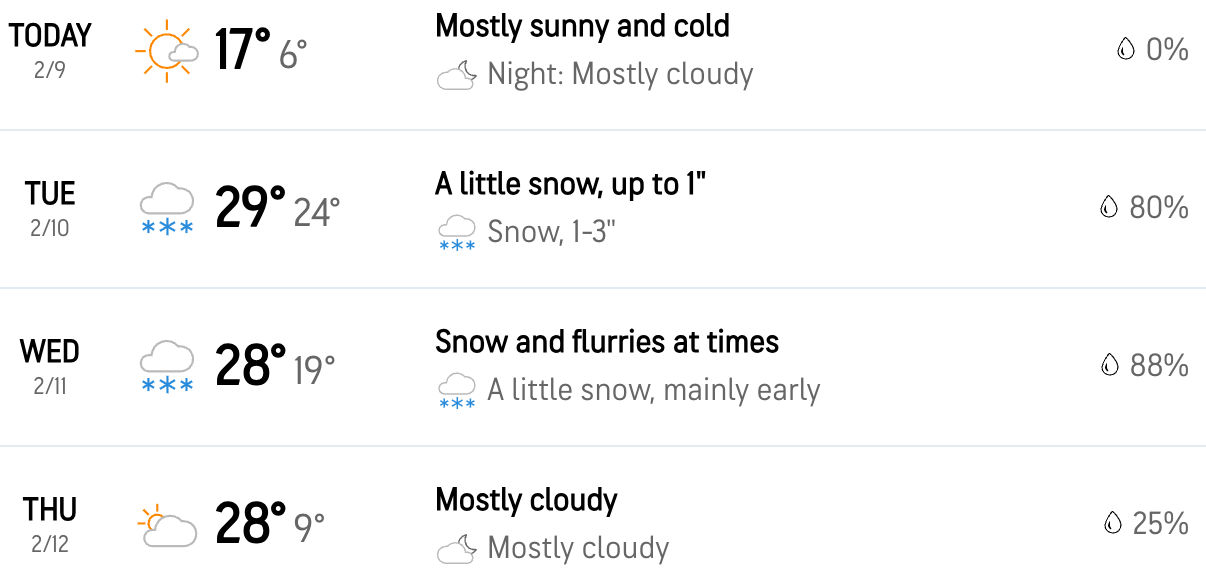The image size is (1206, 574).
Task: Open the TODAY 2/9 forecast
Action: [x=50, y=48]
